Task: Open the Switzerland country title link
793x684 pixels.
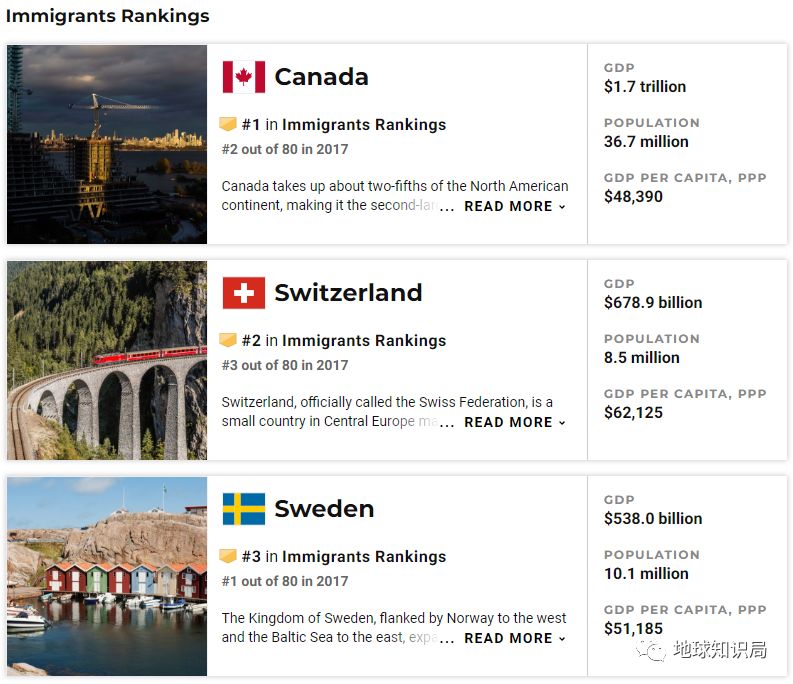Action: pyautogui.click(x=348, y=293)
